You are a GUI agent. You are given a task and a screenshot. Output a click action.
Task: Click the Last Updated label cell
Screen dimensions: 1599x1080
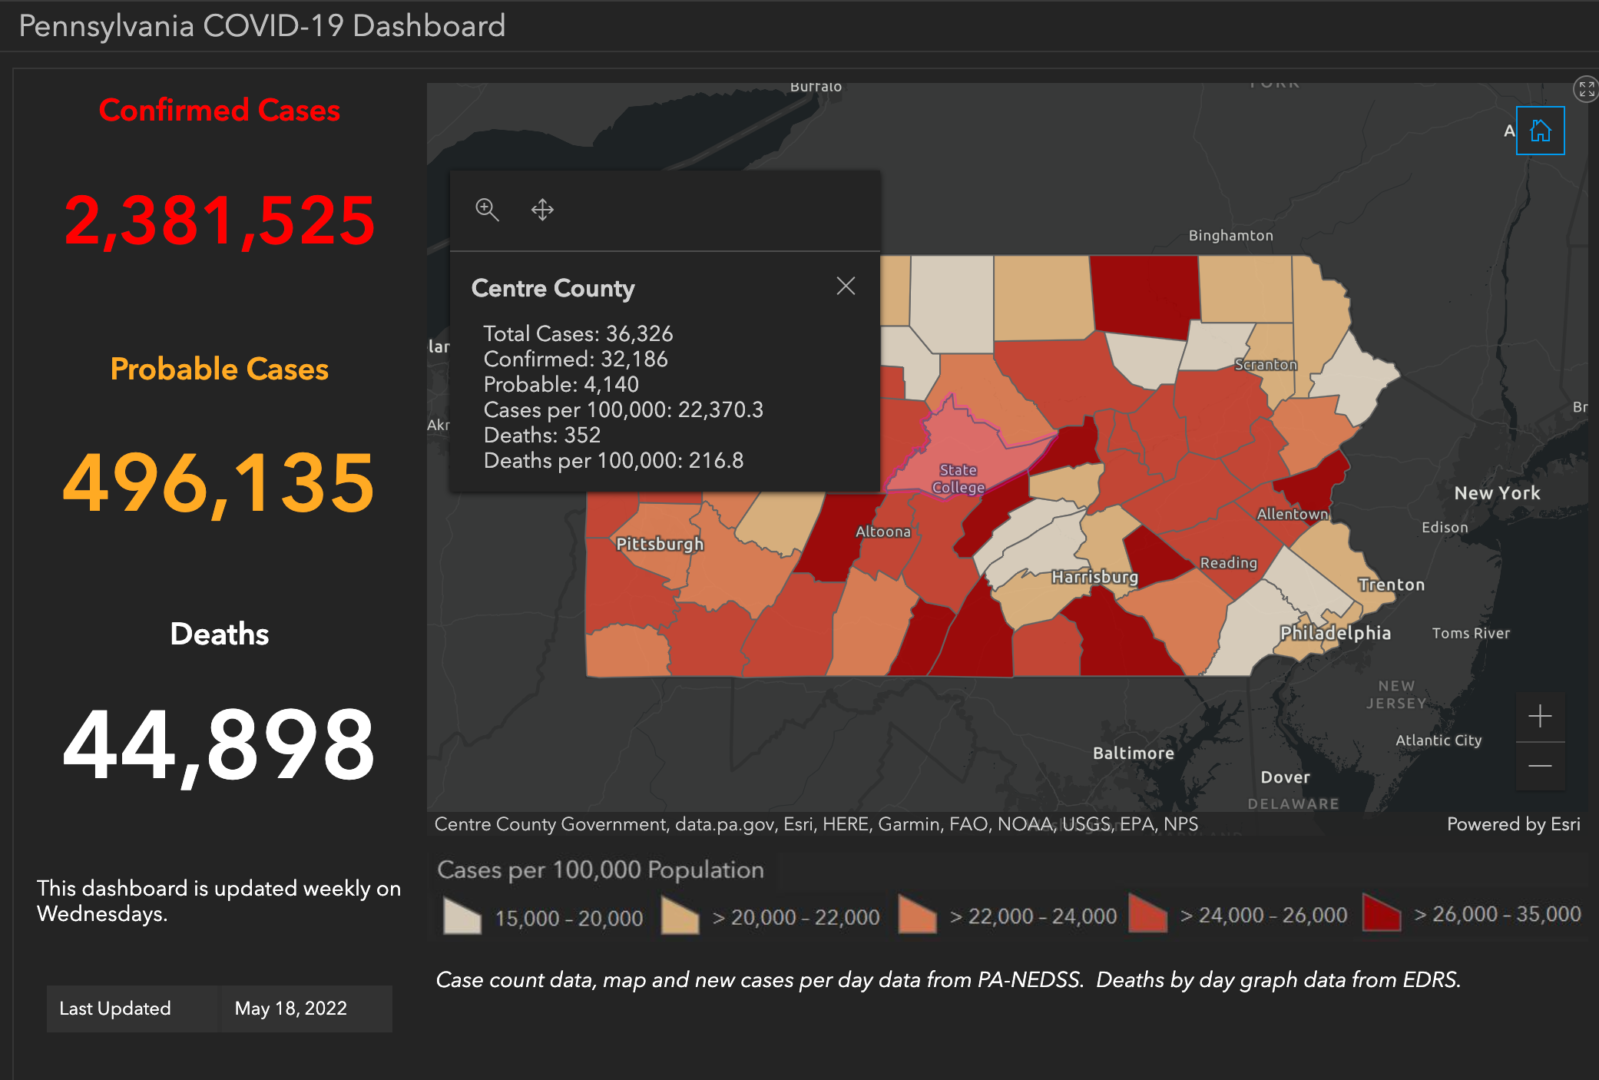click(x=132, y=1009)
